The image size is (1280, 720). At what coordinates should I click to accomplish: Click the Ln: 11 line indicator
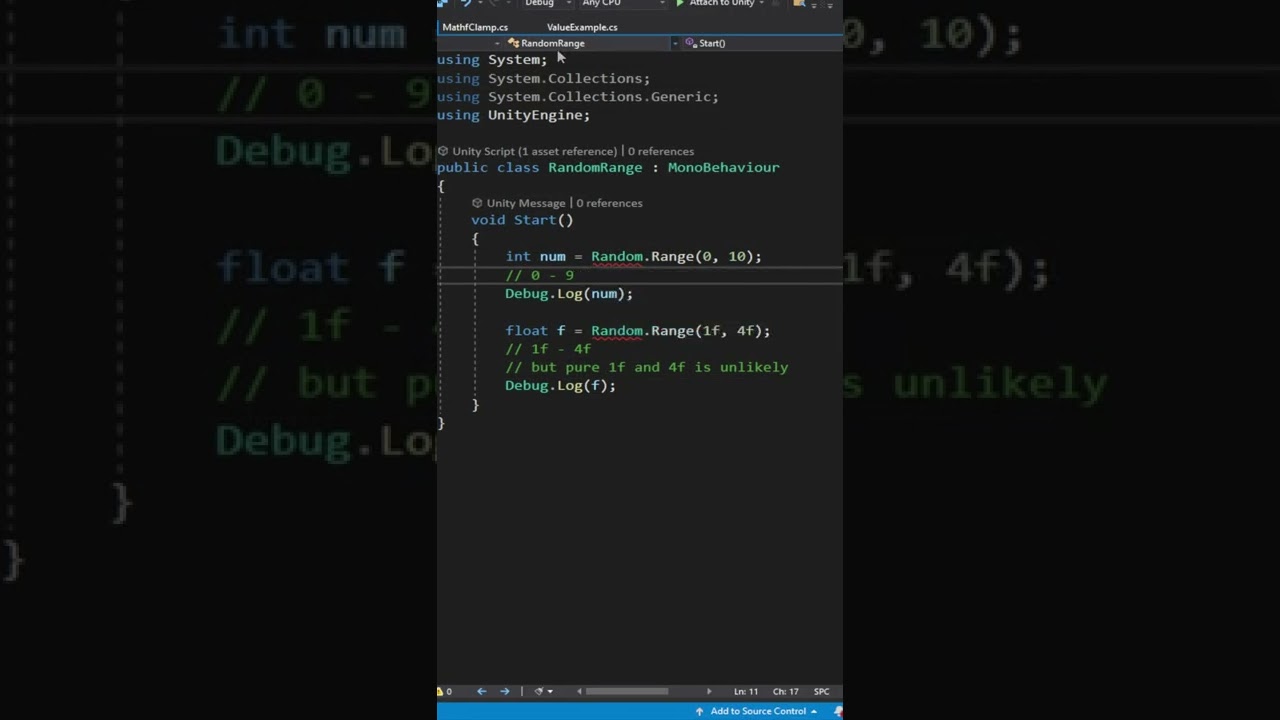click(746, 691)
